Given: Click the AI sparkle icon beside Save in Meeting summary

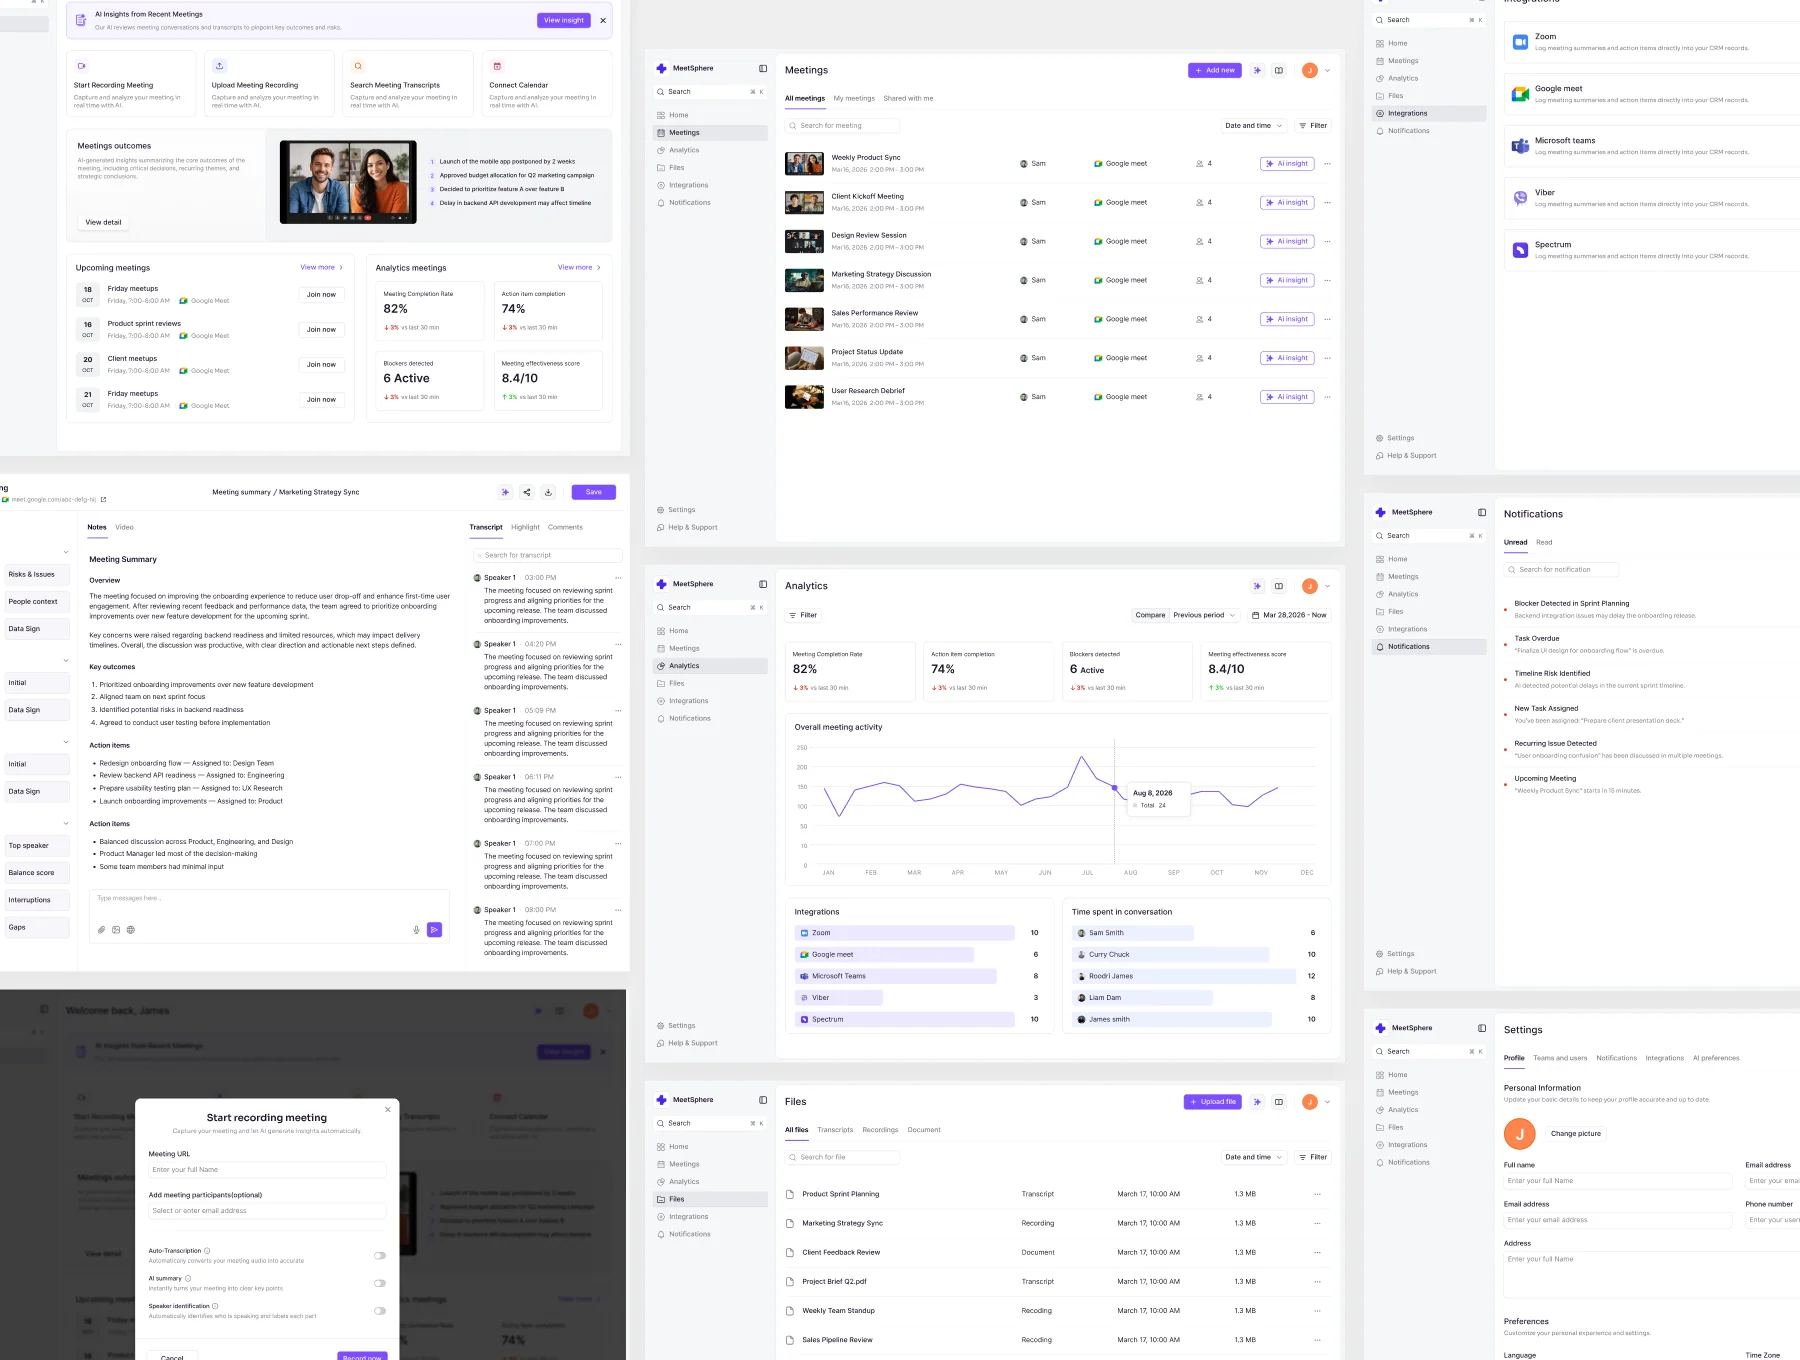Looking at the screenshot, I should (505, 492).
